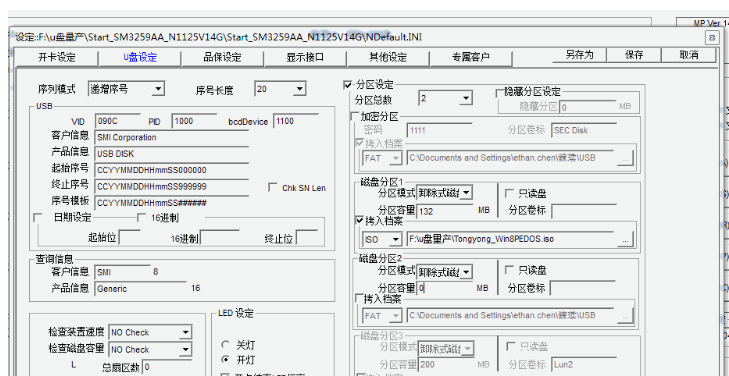Enable the 16进制 checkbox
Viewport: 729px width, 376px height.
click(x=141, y=217)
